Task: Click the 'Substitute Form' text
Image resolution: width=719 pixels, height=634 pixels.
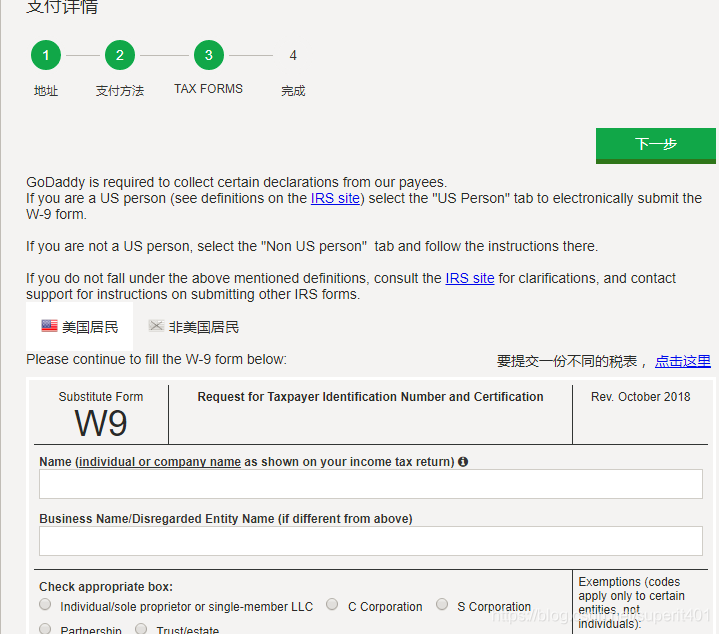Action: pyautogui.click(x=101, y=397)
